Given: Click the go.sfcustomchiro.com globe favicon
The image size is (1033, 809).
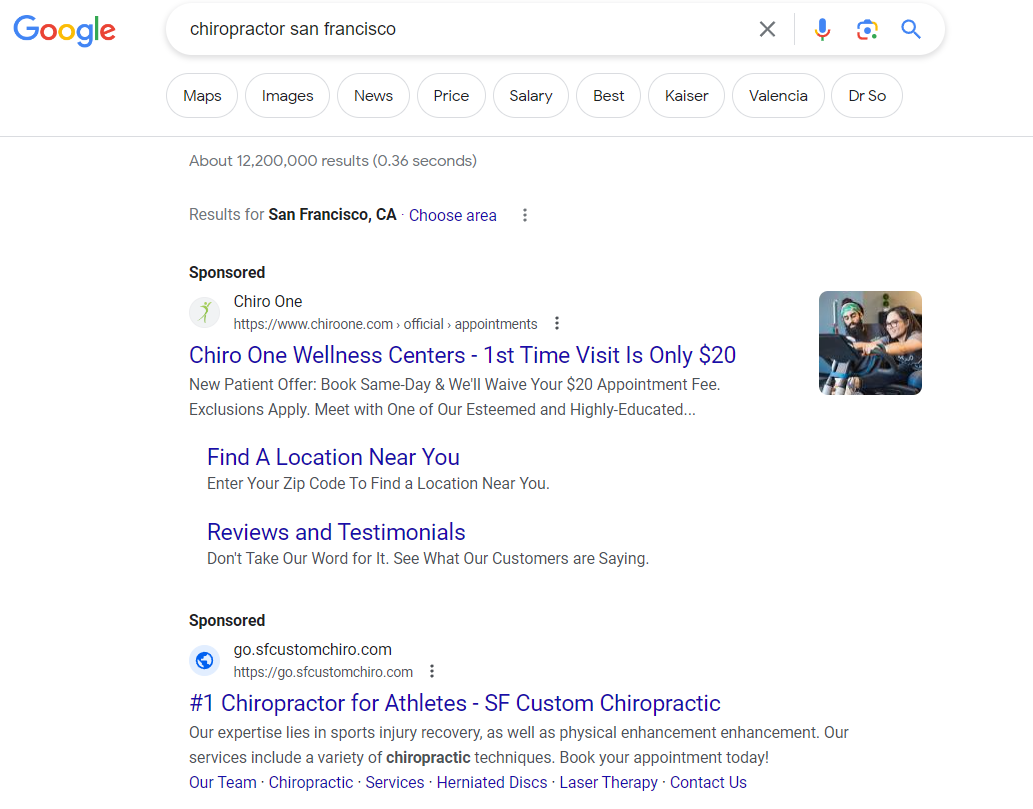Looking at the screenshot, I should tap(205, 660).
